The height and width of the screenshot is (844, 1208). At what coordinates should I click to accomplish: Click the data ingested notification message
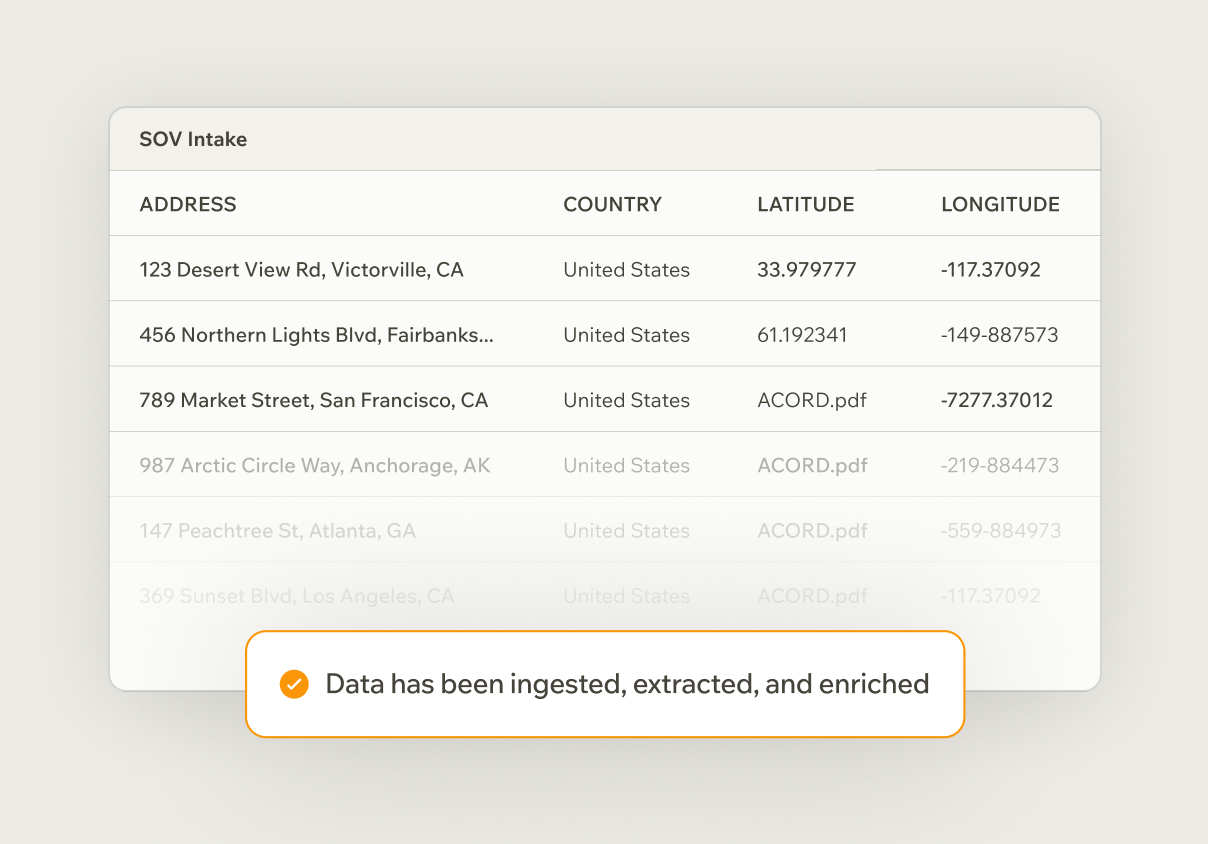627,684
